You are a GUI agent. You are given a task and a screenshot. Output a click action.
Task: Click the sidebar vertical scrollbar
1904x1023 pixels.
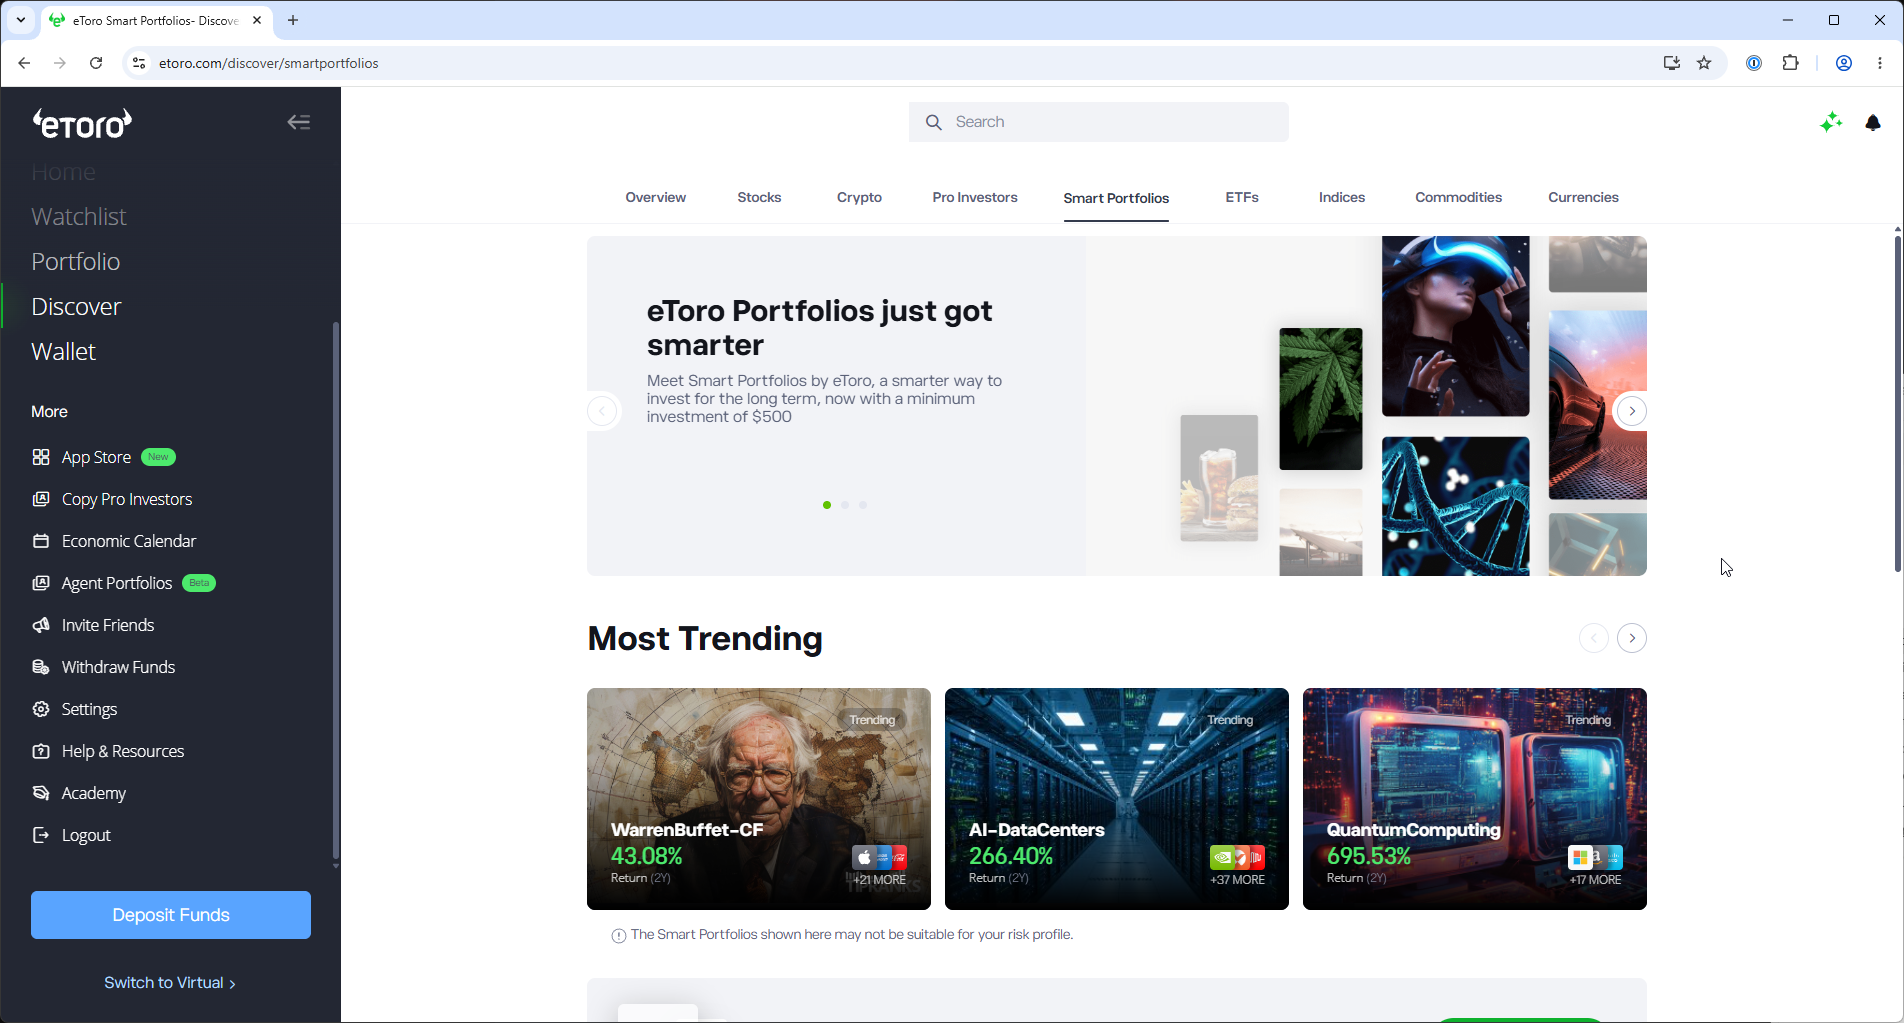335,590
